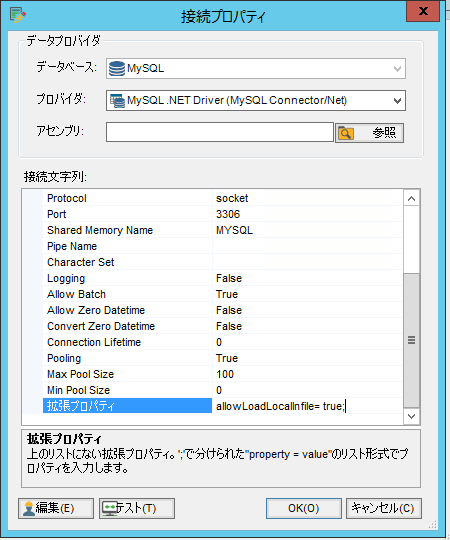Click the 100 value for Max Pool Size
Screen dimensions: 450x540
pos(307,374)
